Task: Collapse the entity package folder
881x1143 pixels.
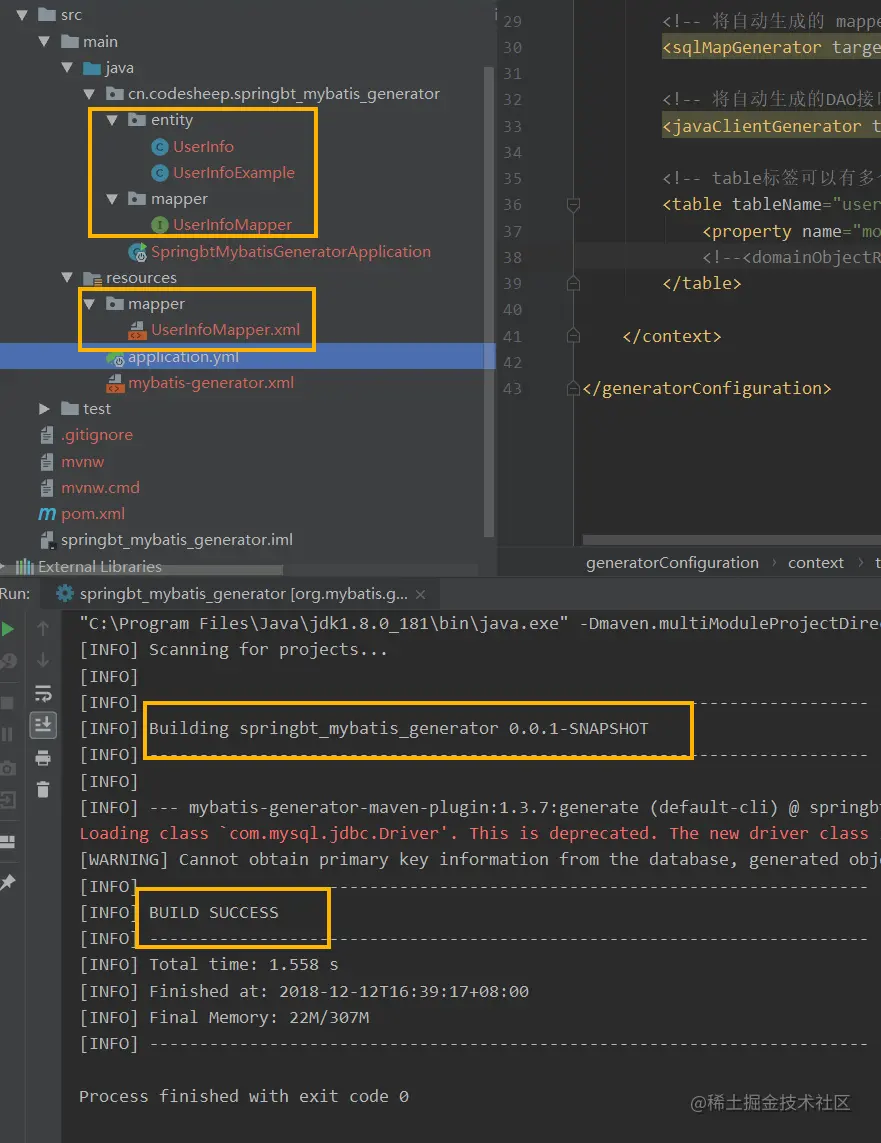Action: (112, 120)
